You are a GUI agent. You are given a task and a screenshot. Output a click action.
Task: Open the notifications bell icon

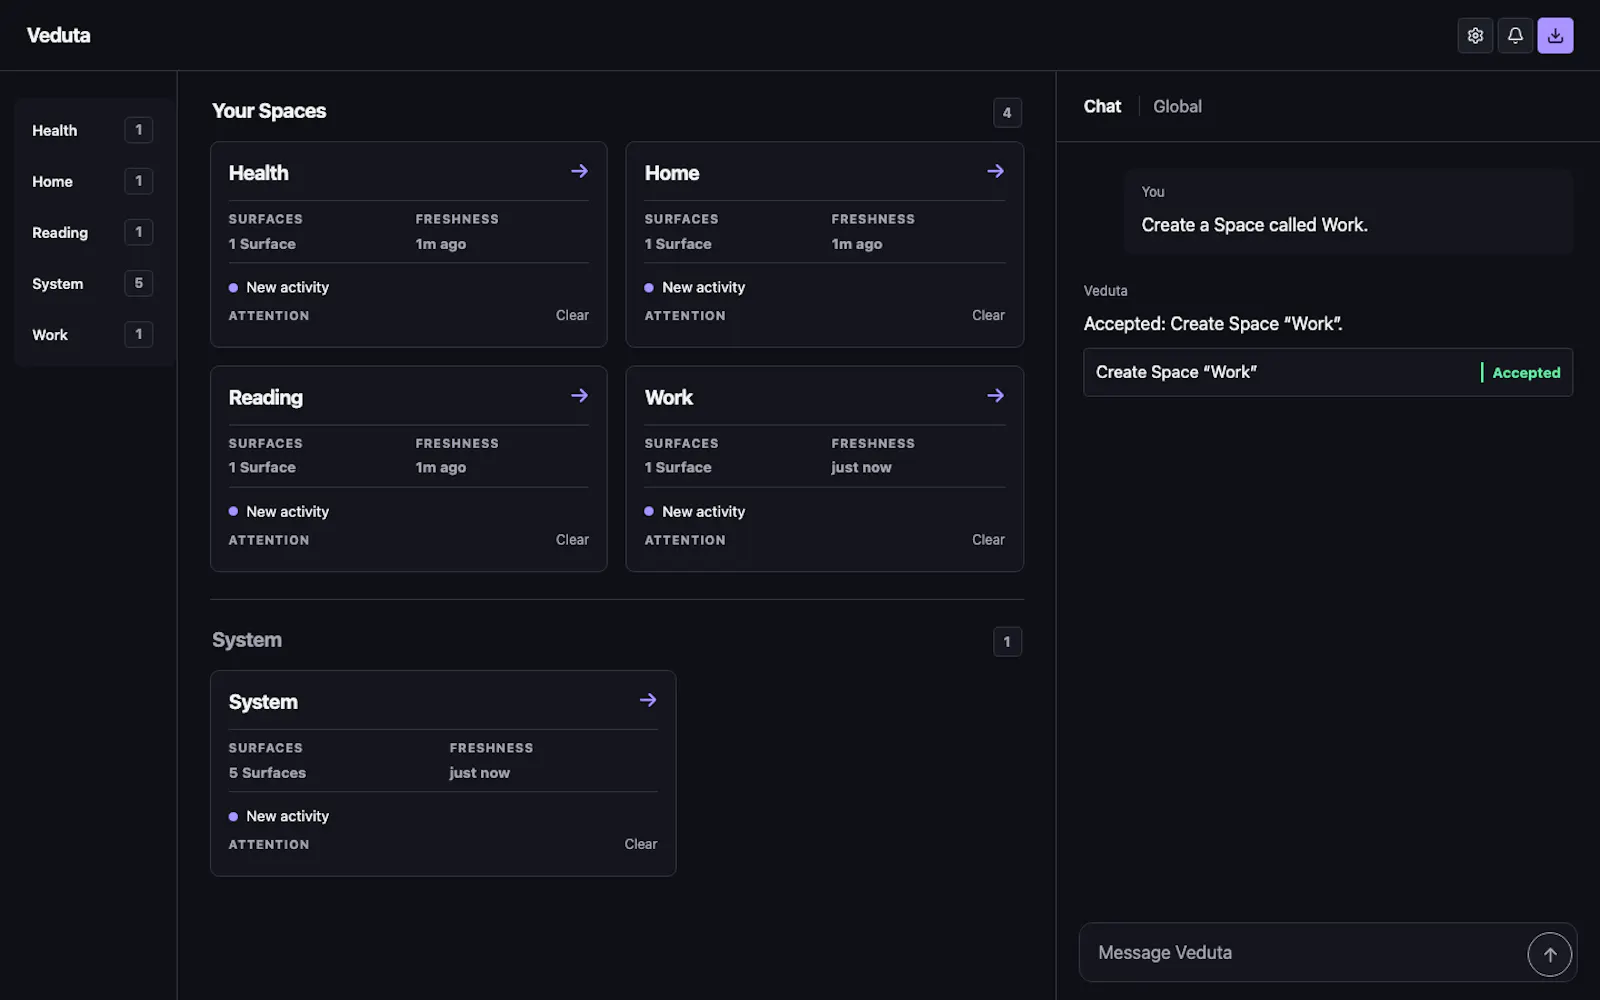pos(1515,36)
